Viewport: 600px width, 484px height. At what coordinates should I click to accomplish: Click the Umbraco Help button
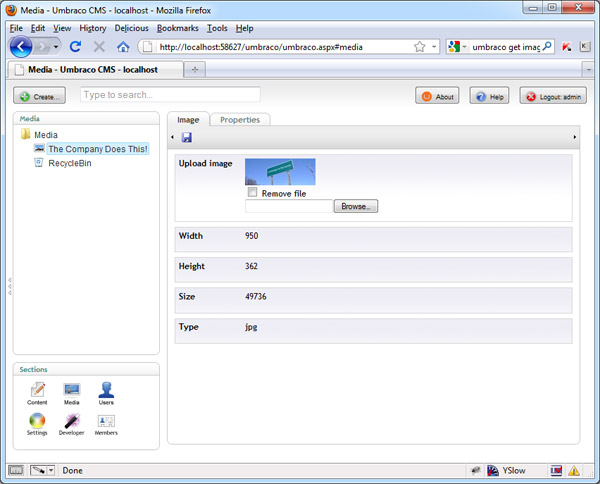coord(489,96)
